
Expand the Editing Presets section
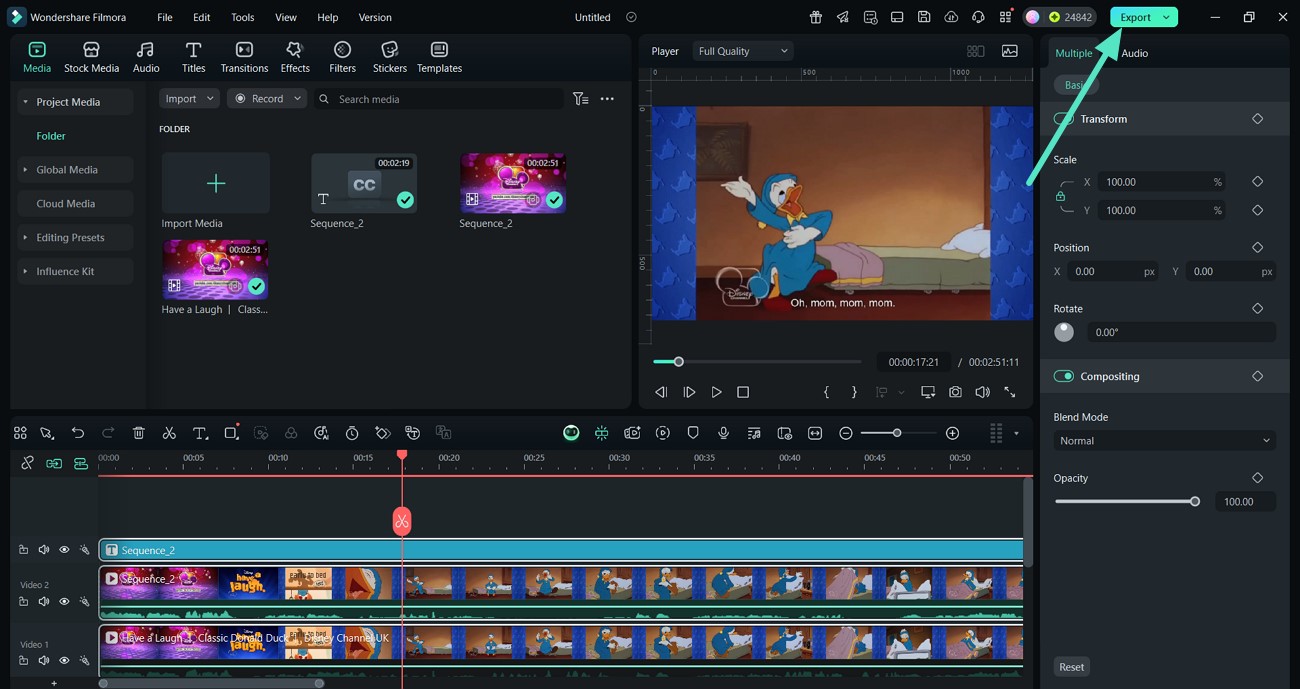point(25,238)
